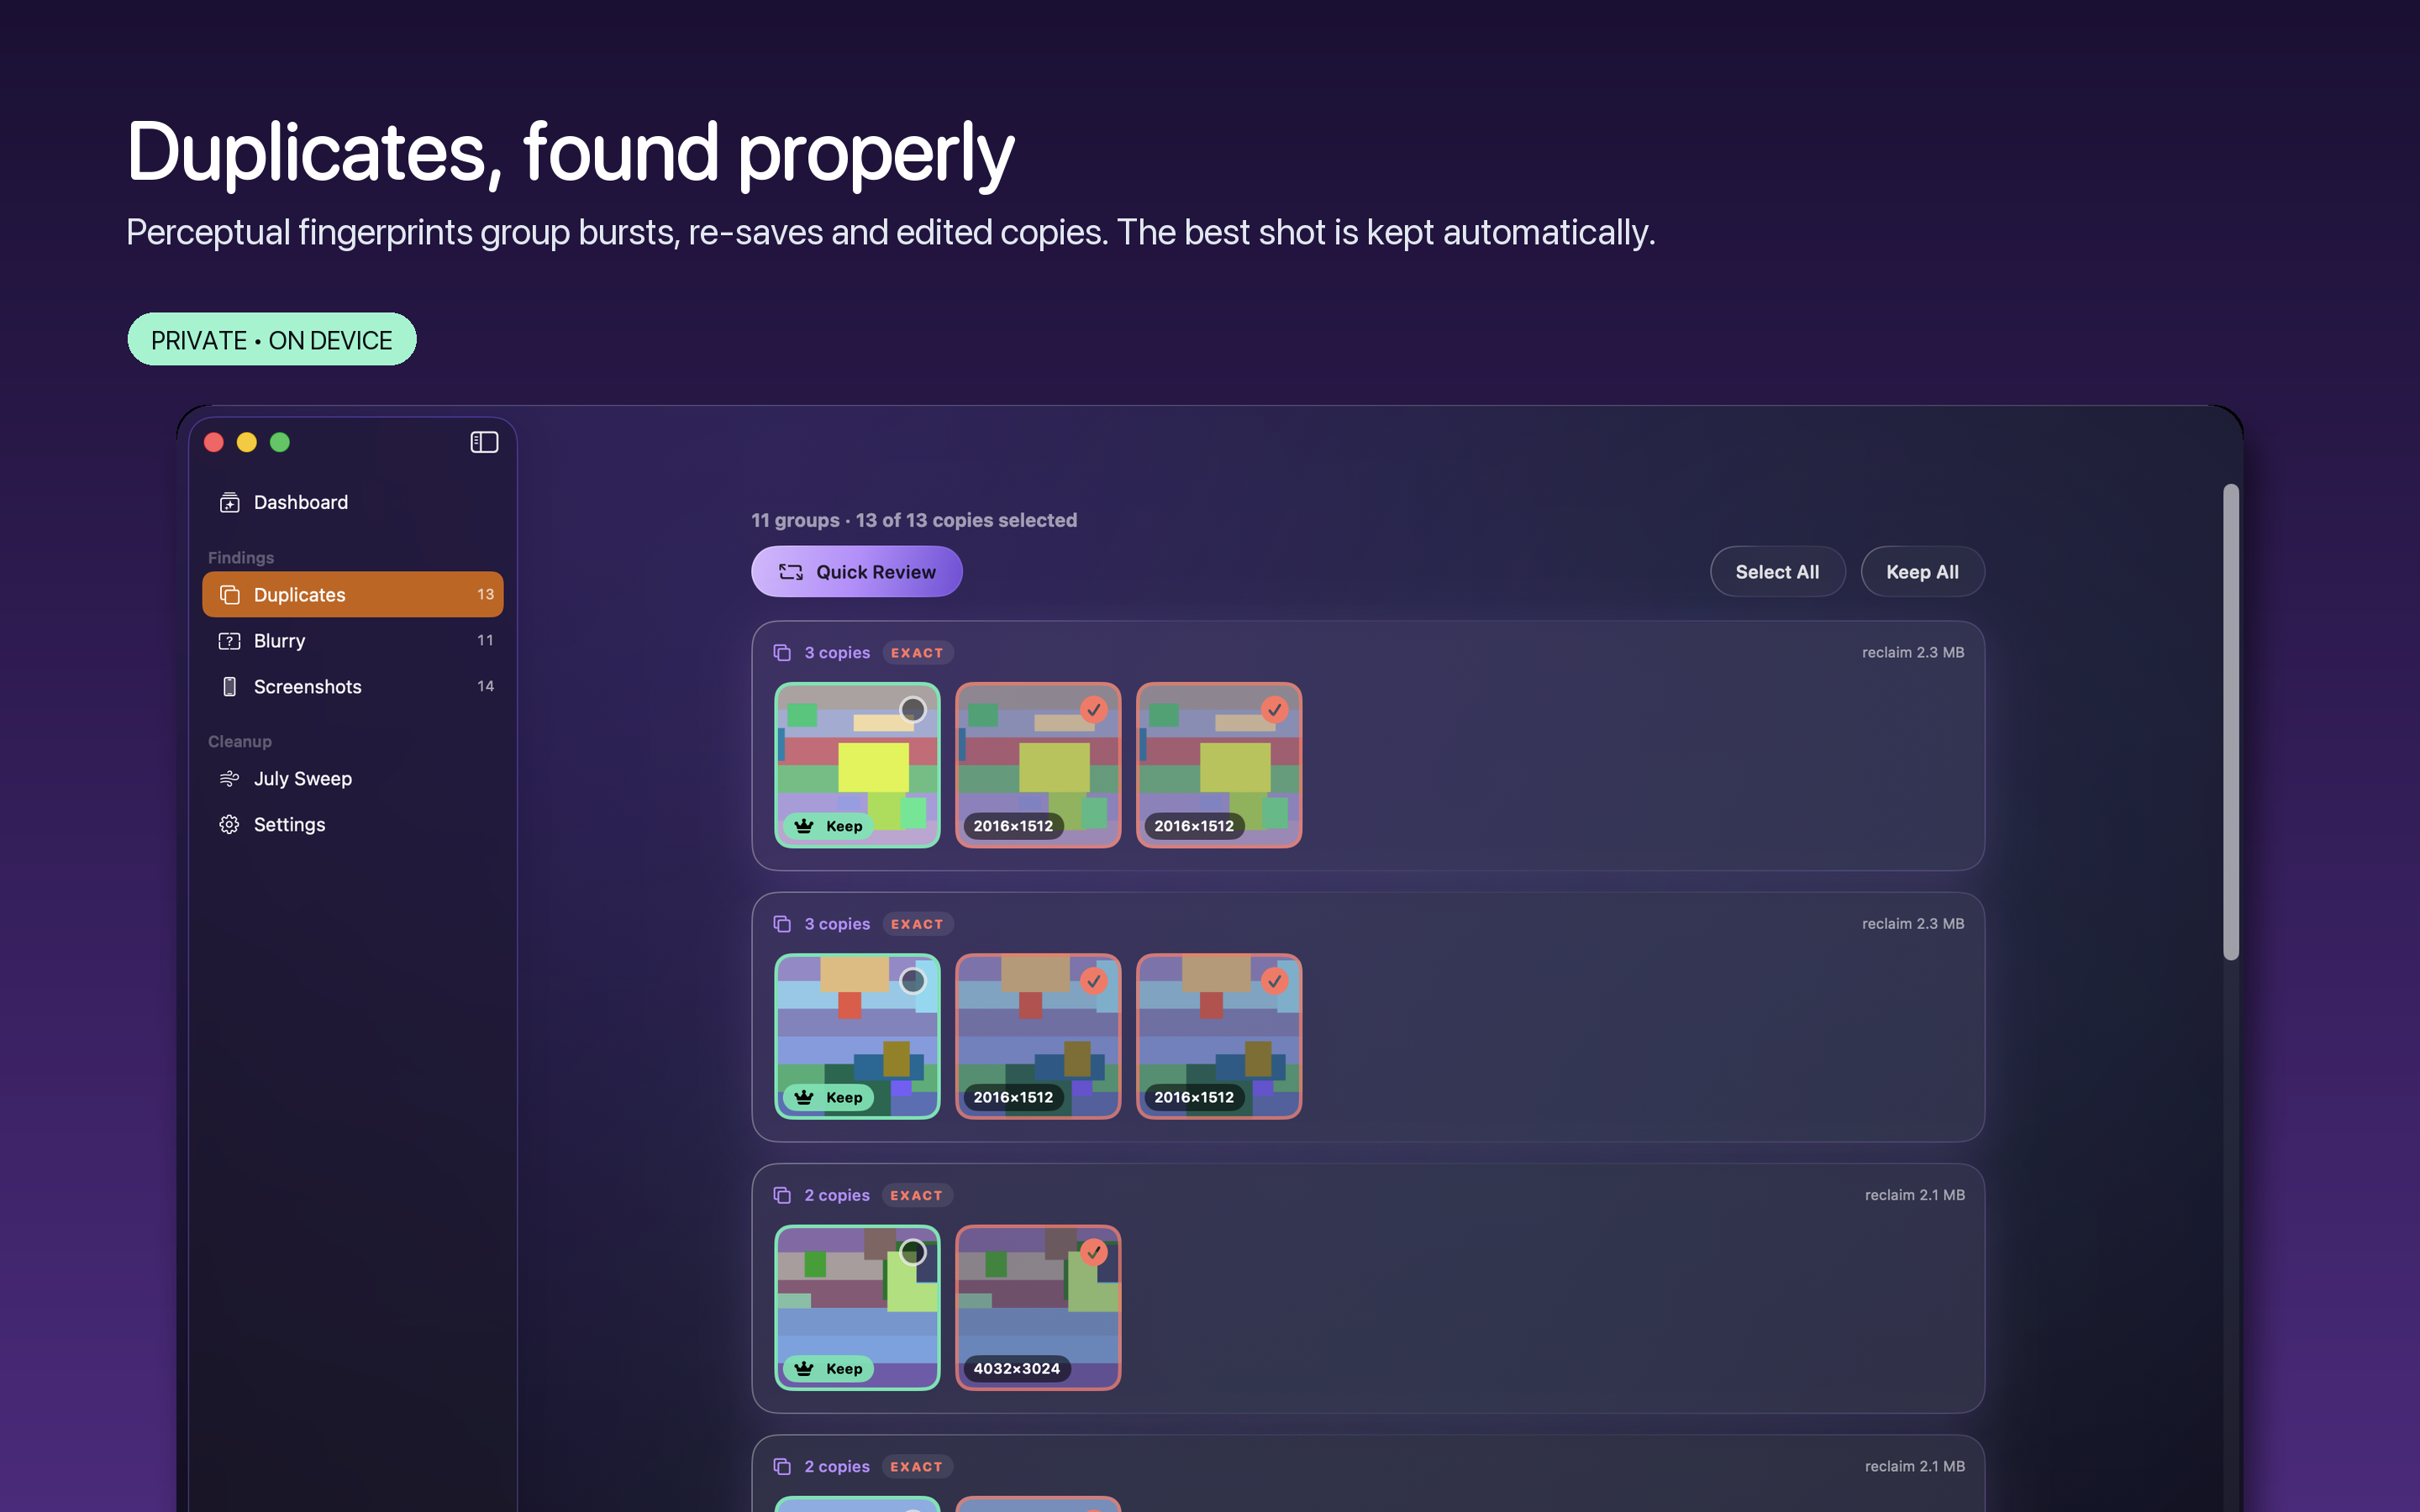This screenshot has width=2420, height=1512.
Task: Click copies icon in reclaim 2.1 MB group with thumbnails
Action: 782,1195
